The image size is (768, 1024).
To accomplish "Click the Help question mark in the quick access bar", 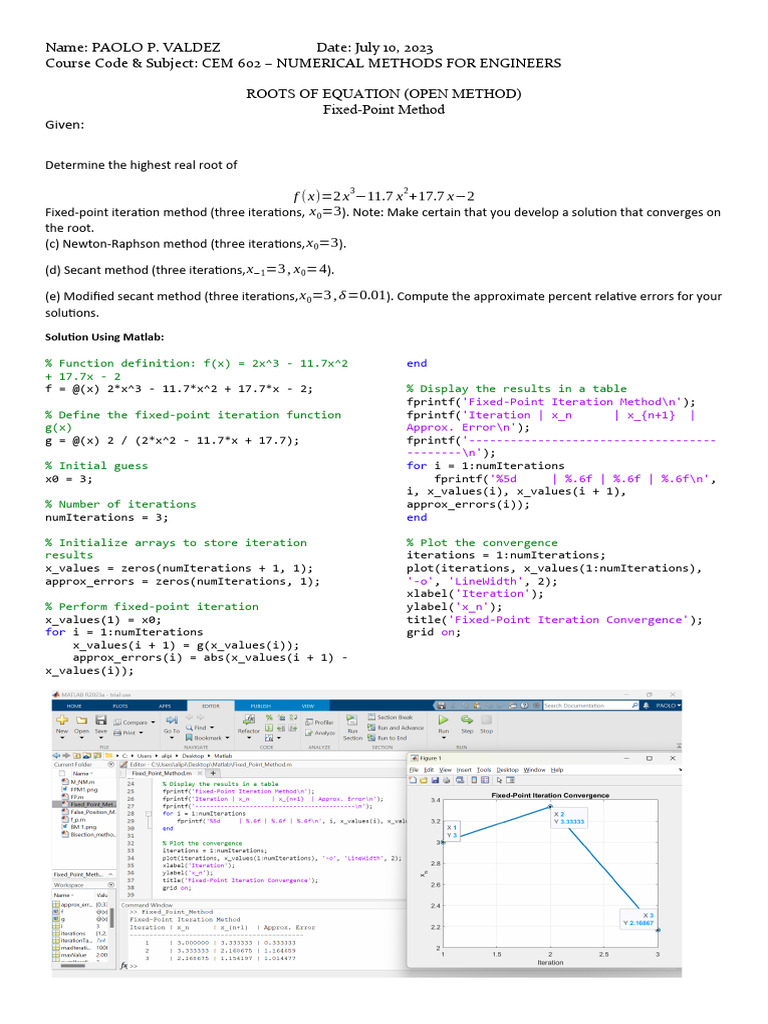I will click(524, 705).
